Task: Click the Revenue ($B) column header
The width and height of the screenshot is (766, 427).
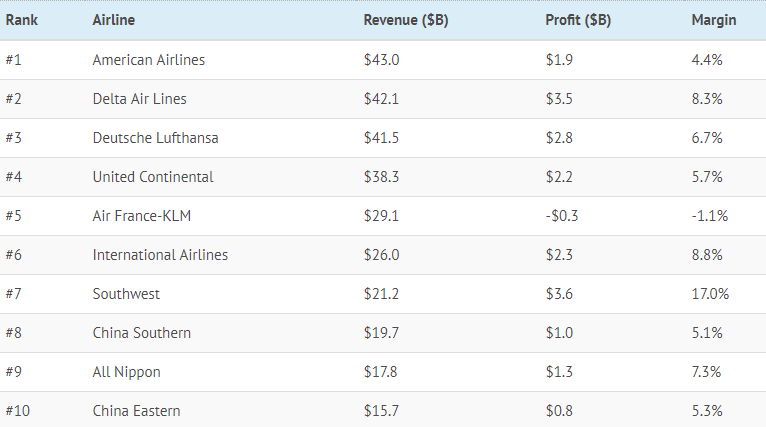Action: 404,20
